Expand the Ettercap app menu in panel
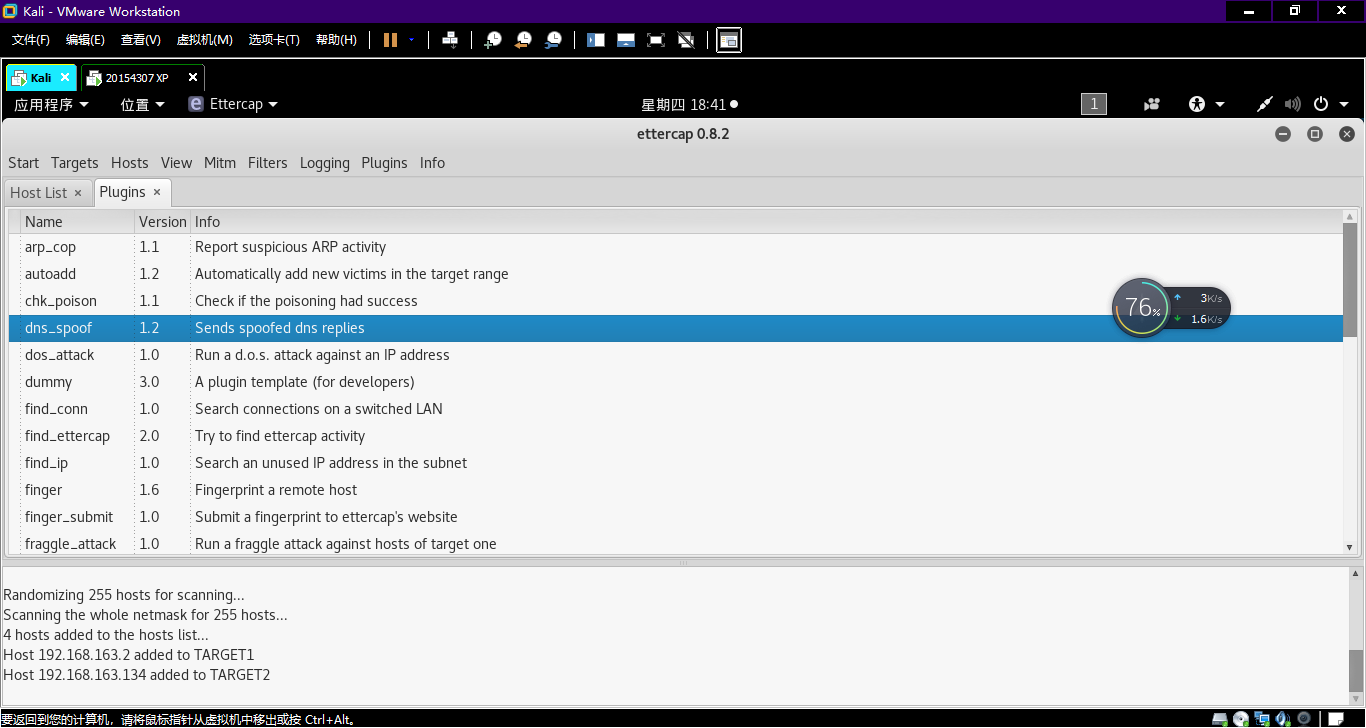Image resolution: width=1366 pixels, height=728 pixels. tap(233, 104)
